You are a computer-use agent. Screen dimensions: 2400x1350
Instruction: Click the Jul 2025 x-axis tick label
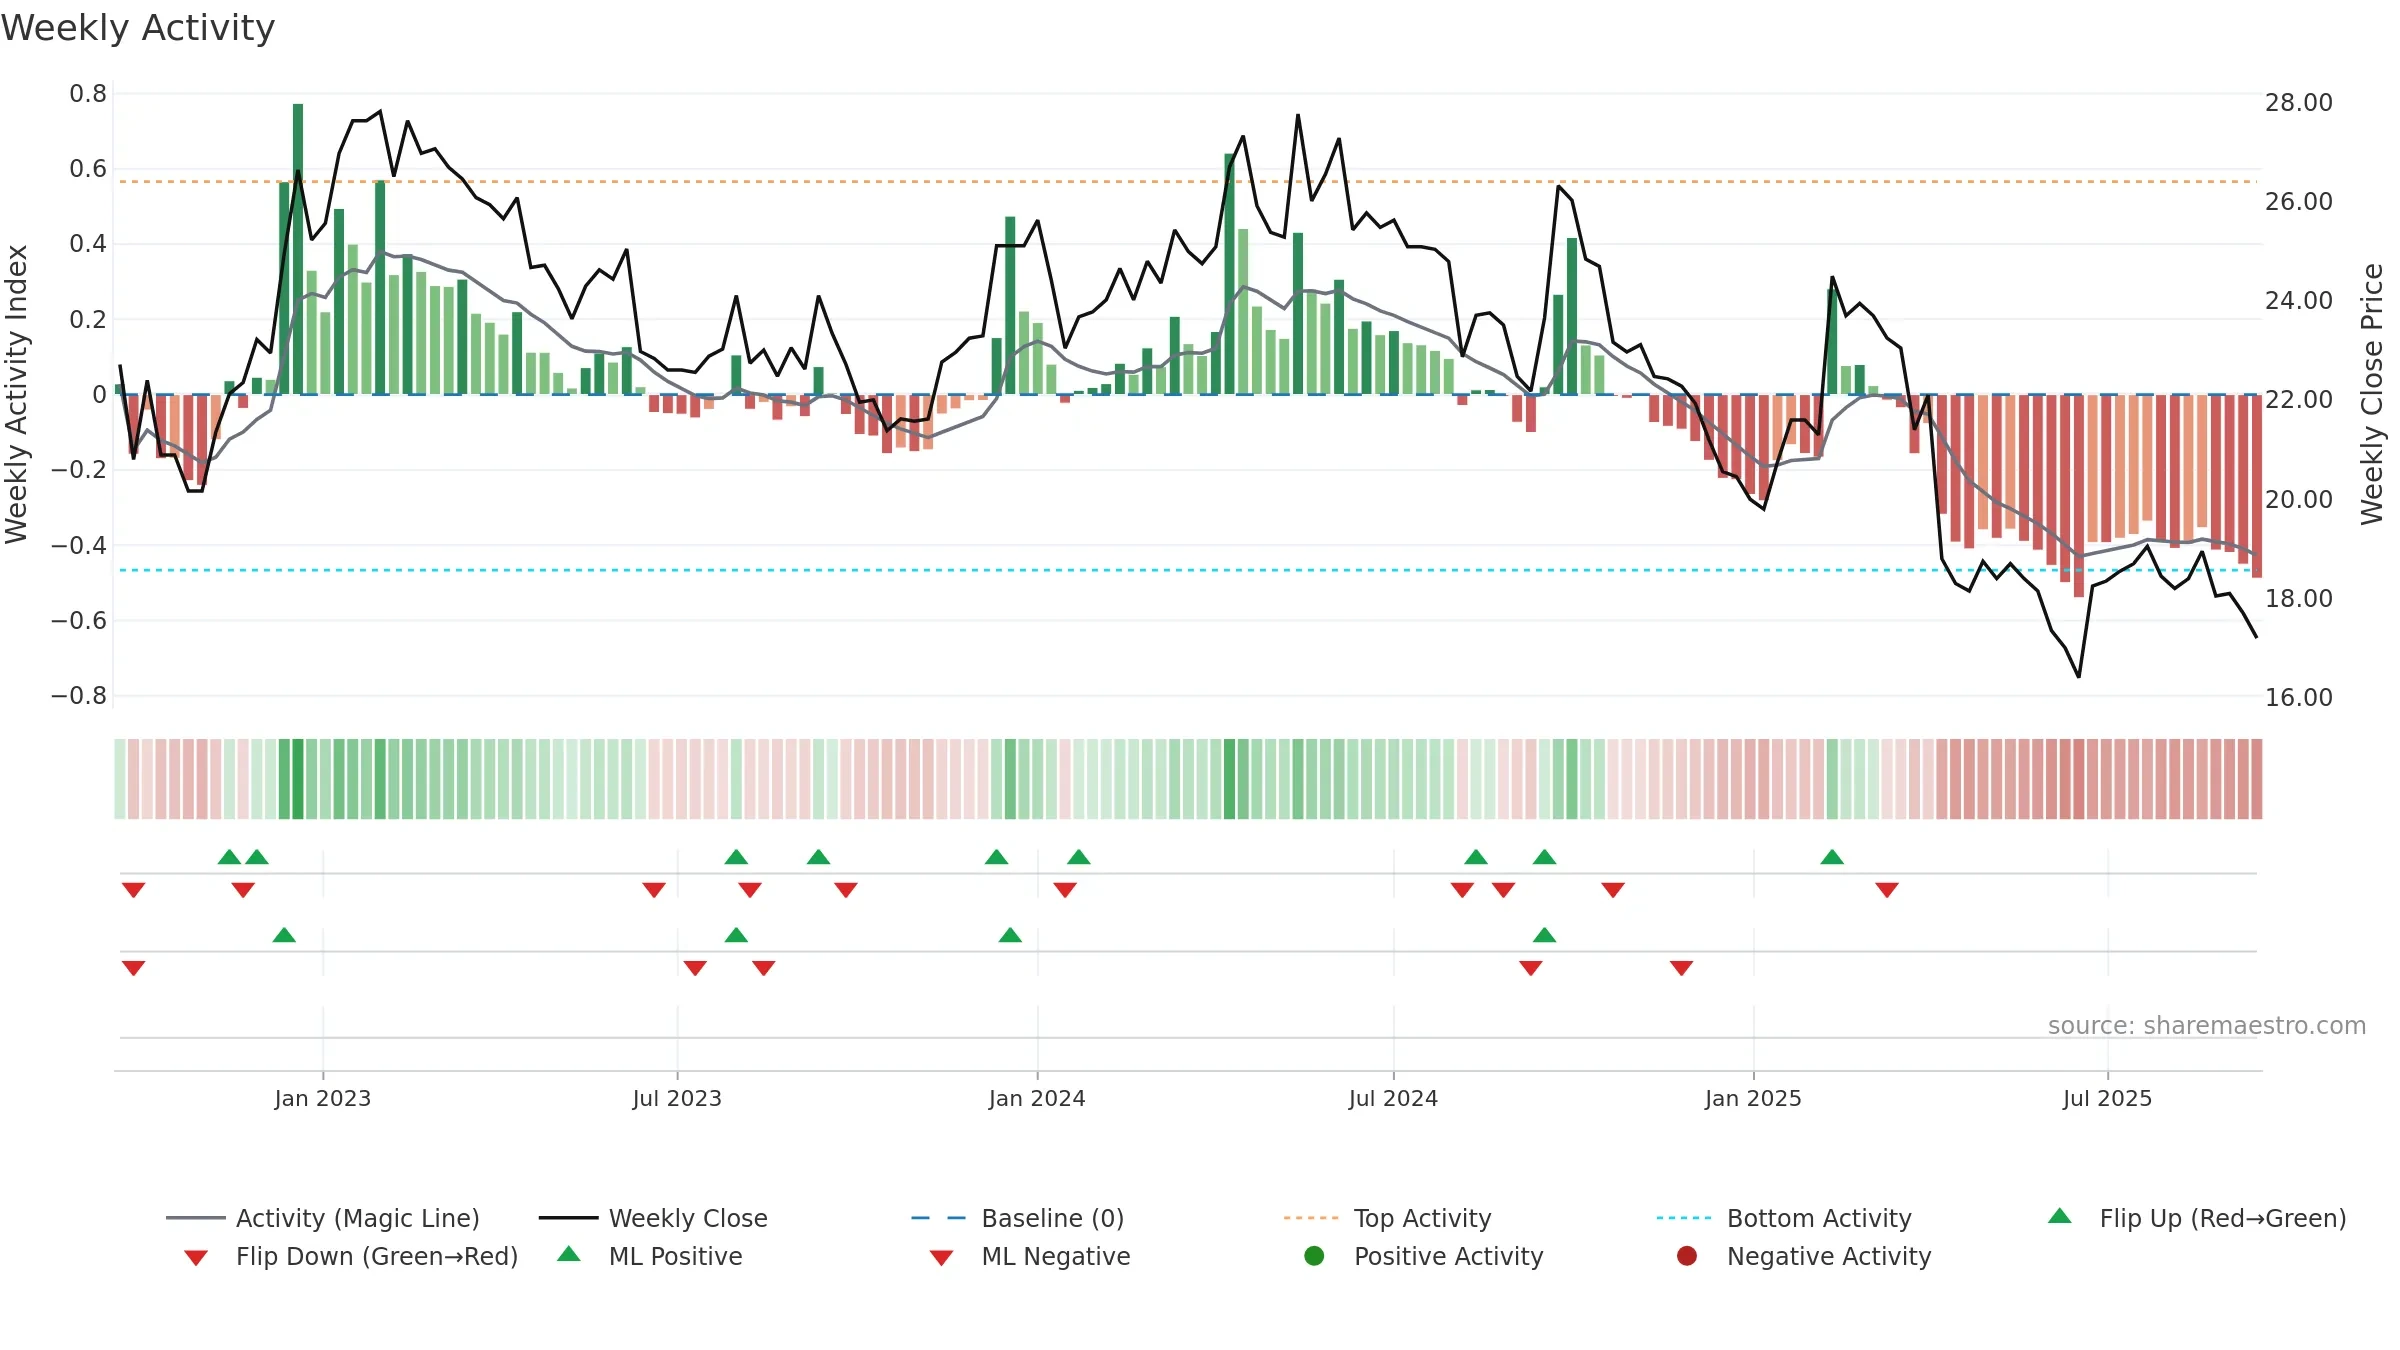(x=2107, y=1098)
